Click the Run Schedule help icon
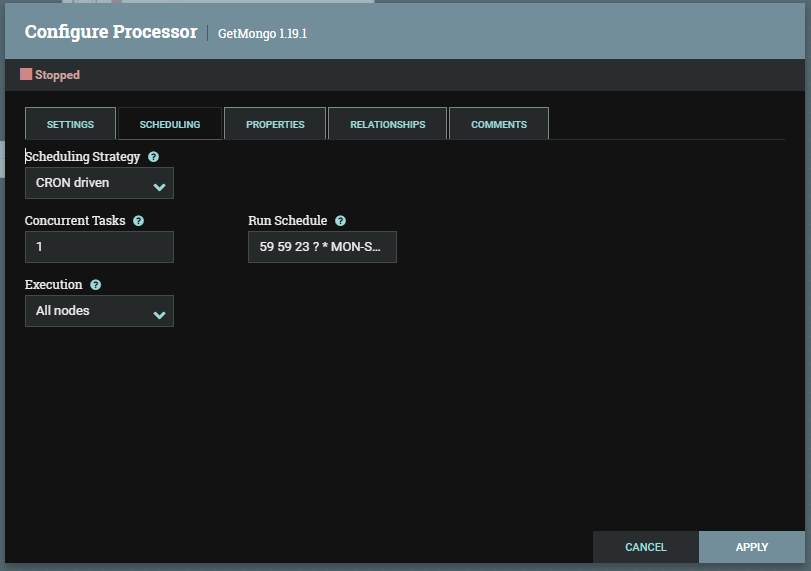 tap(340, 221)
